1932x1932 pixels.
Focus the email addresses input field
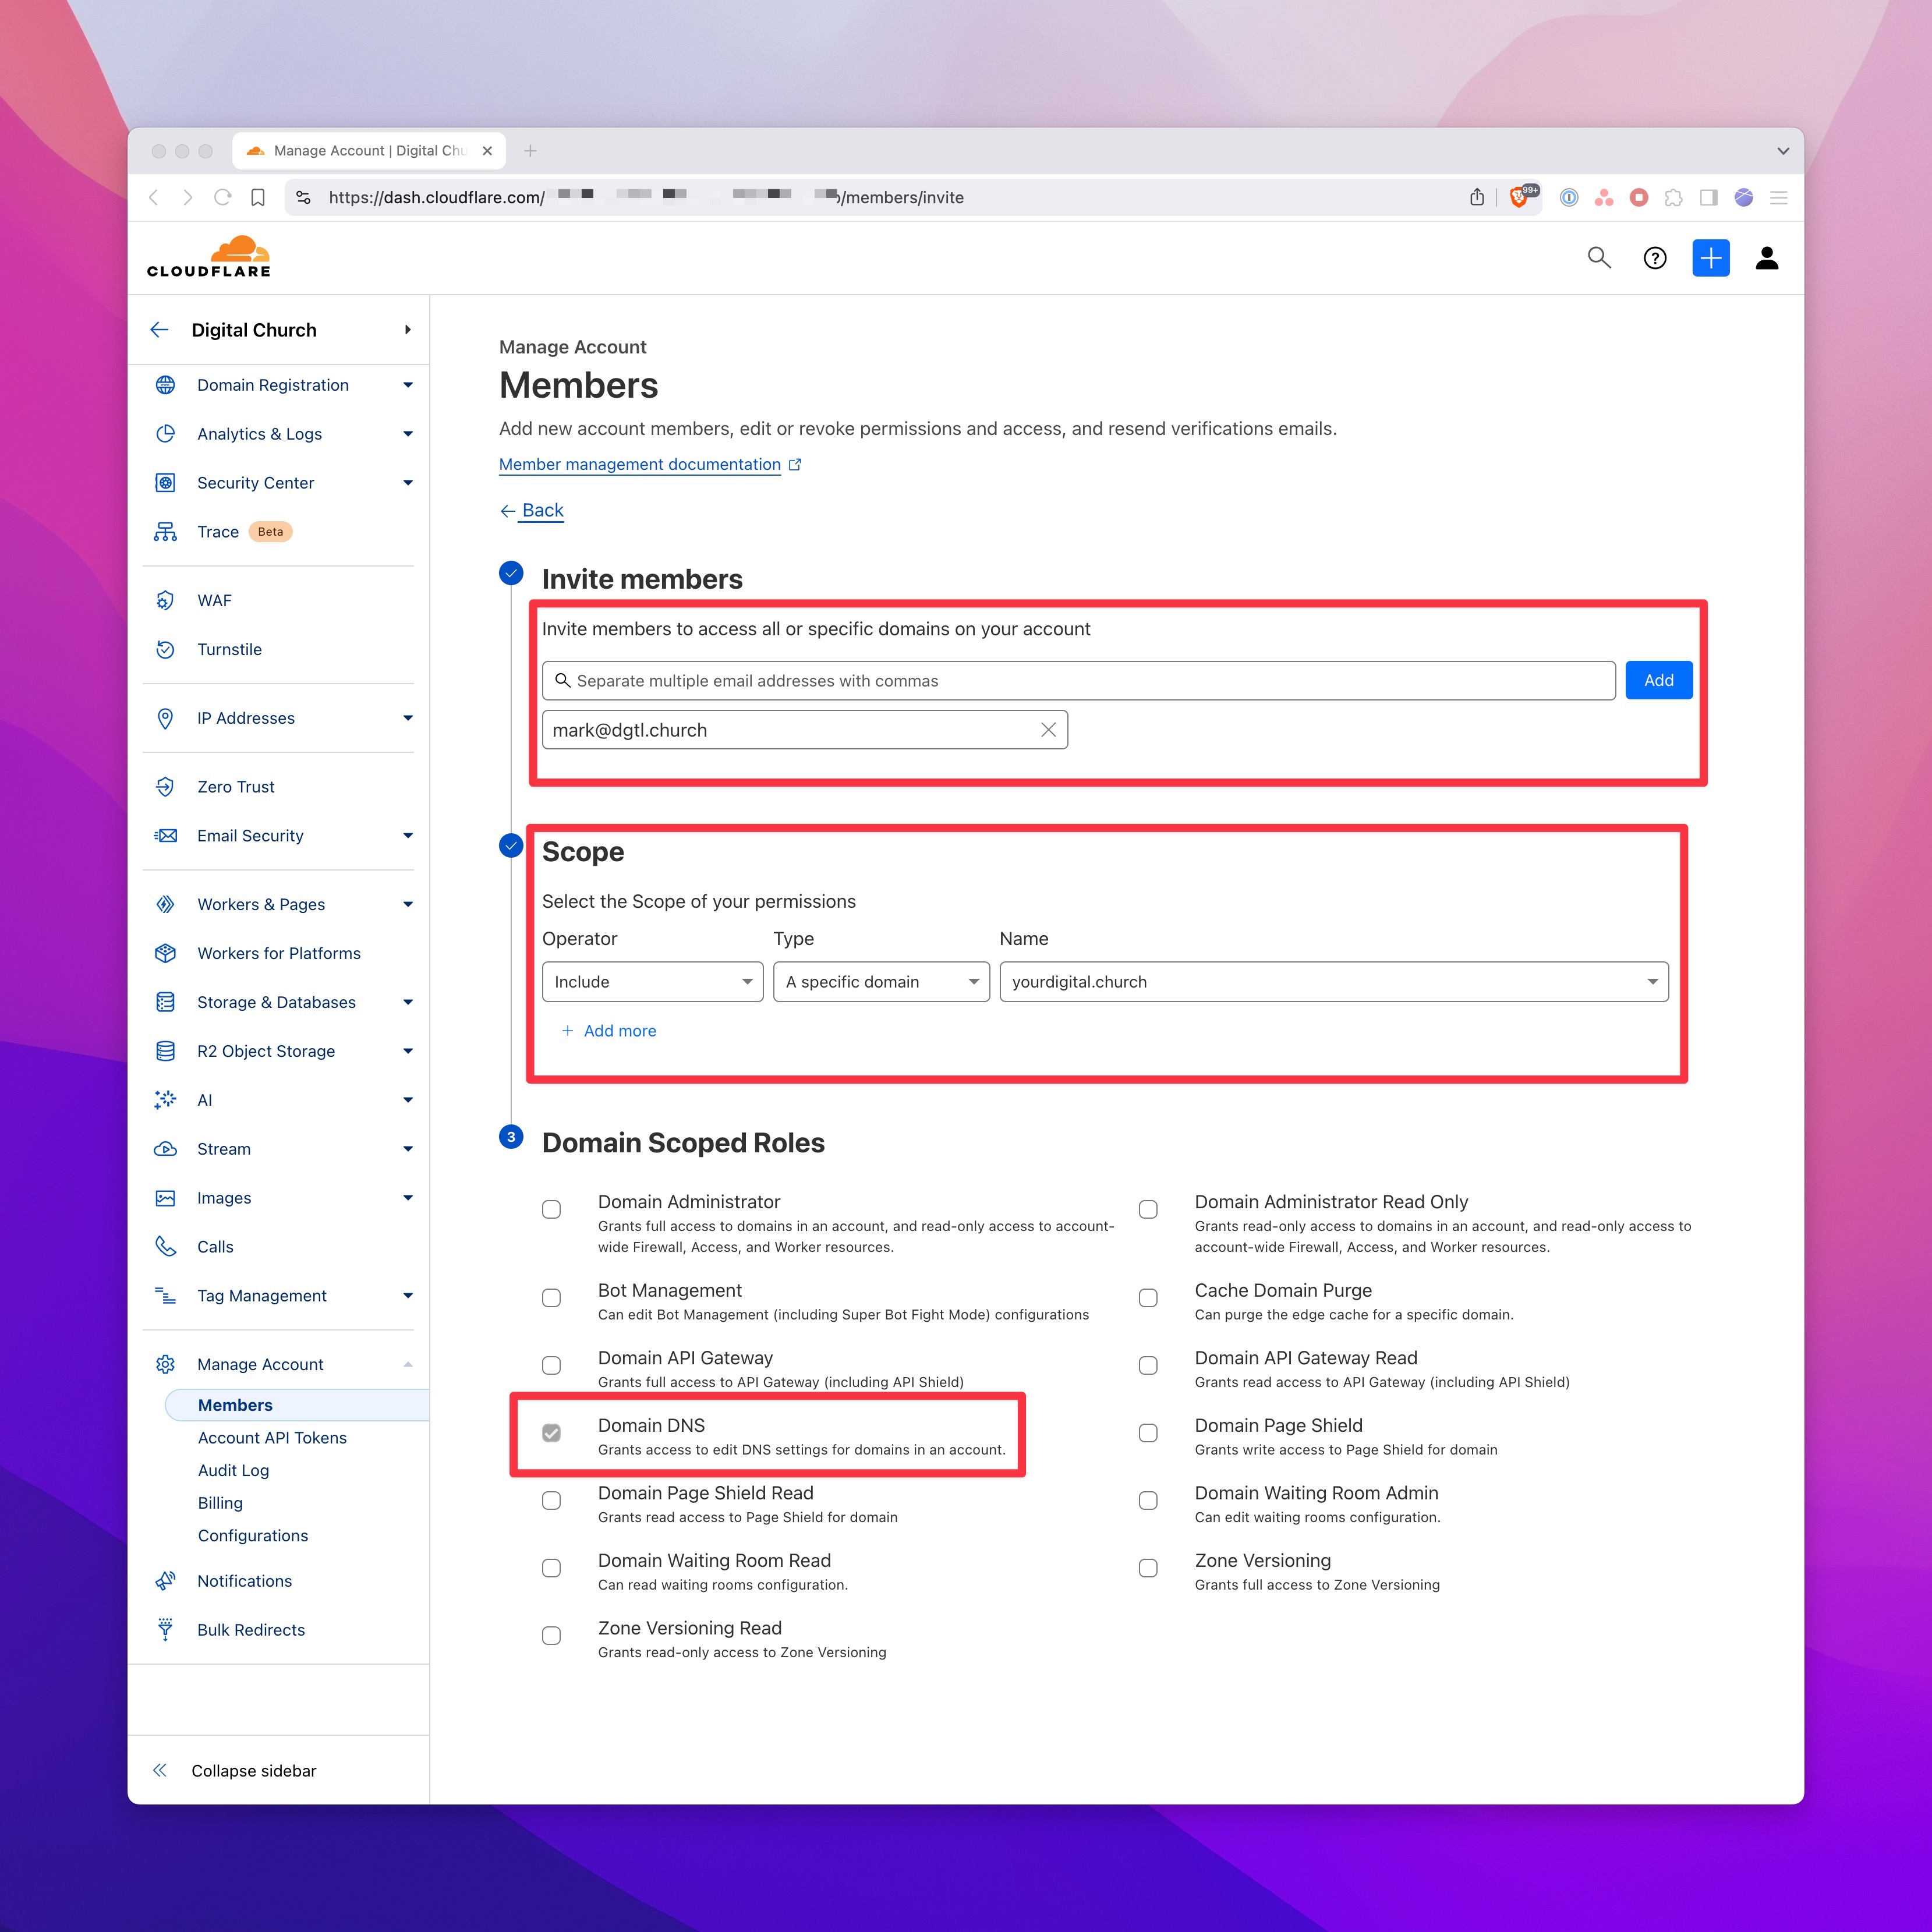pyautogui.click(x=1078, y=680)
